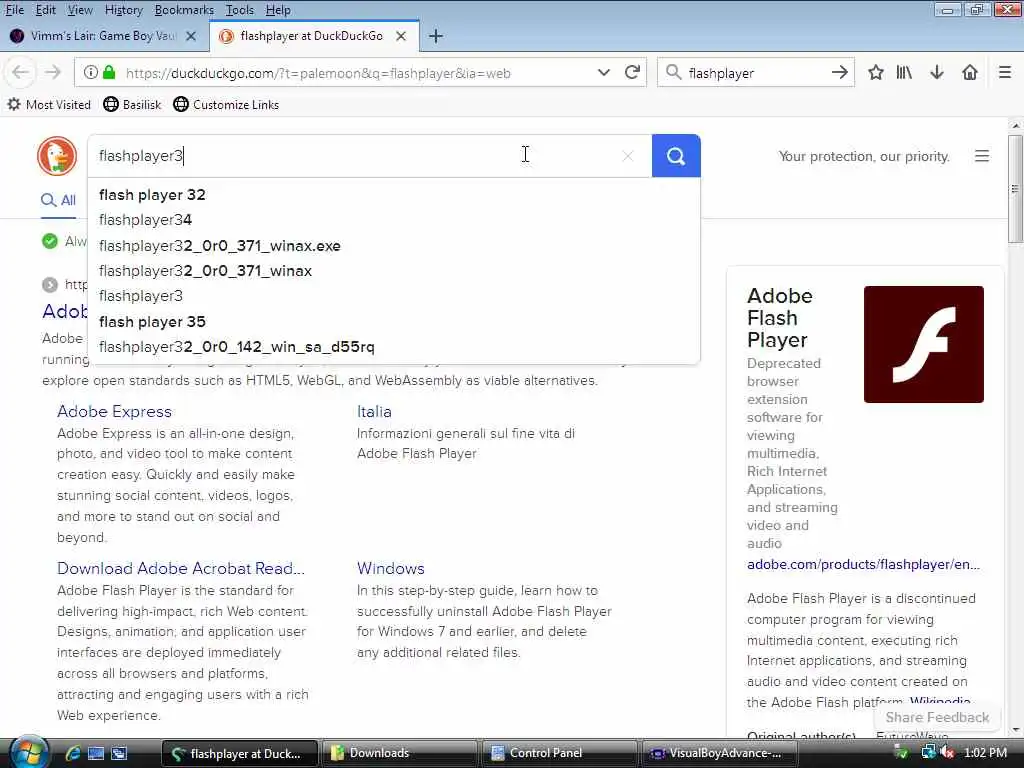1024x768 pixels.
Task: Open the File menu
Action: [x=14, y=10]
